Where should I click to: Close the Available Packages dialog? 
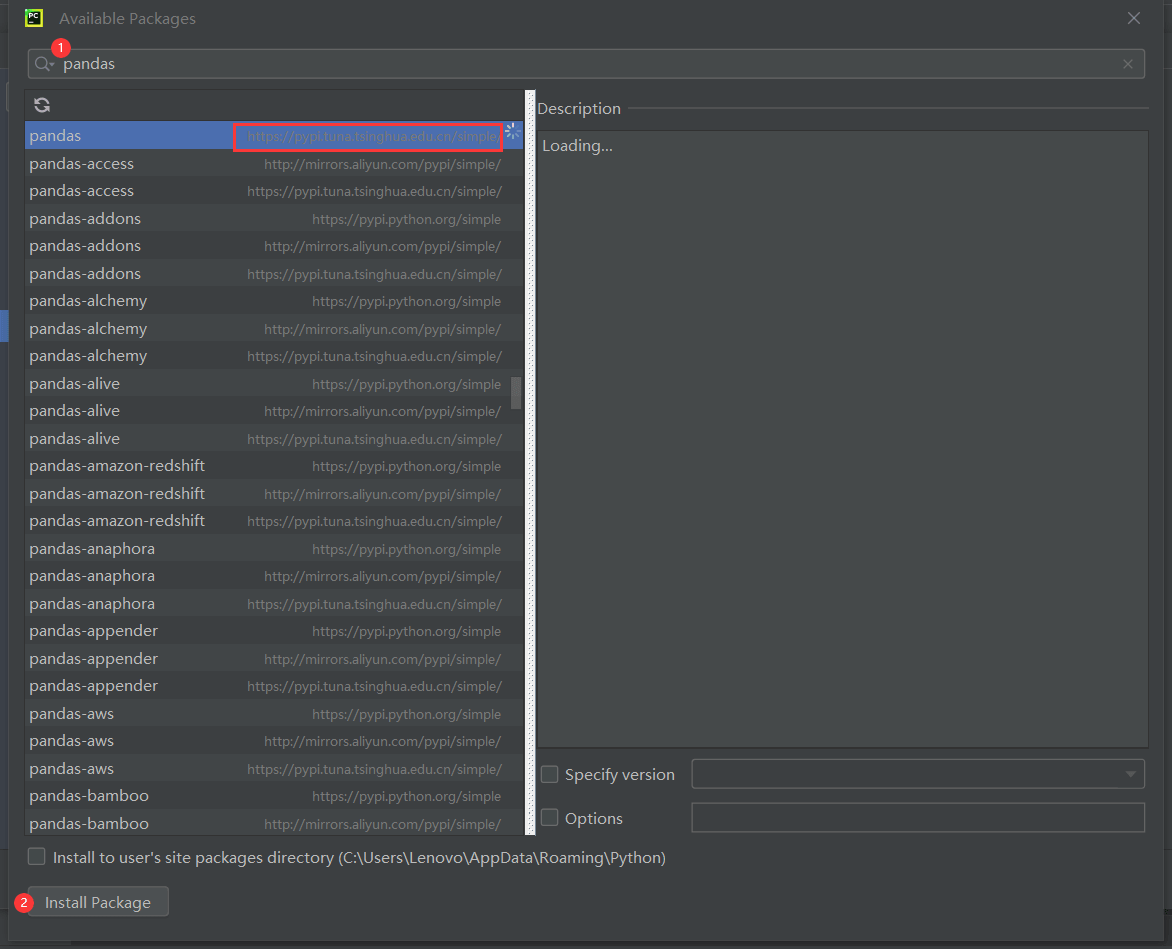1134,18
